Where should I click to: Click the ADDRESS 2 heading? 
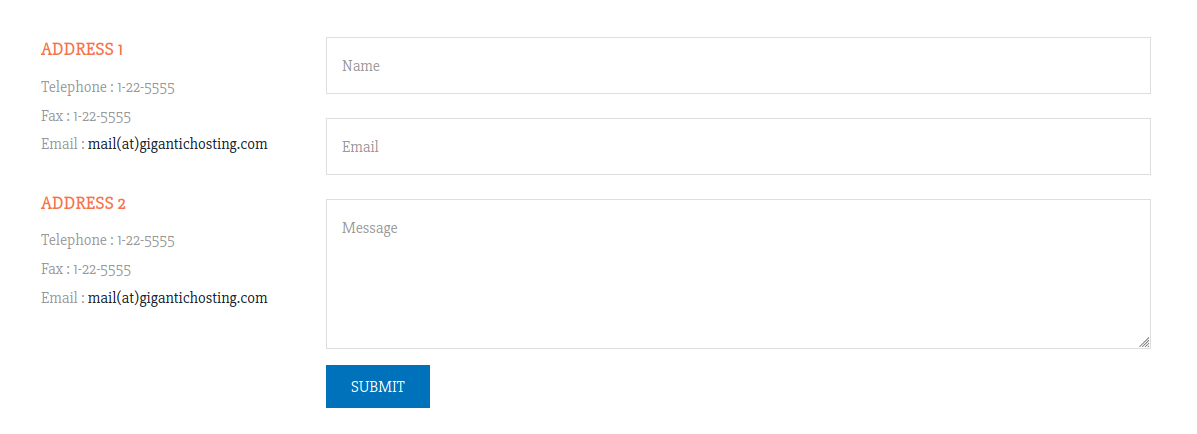[83, 203]
